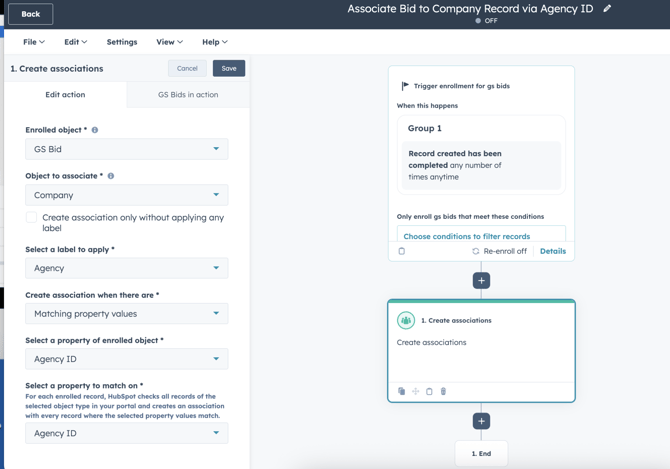Click the Save button

coord(229,68)
